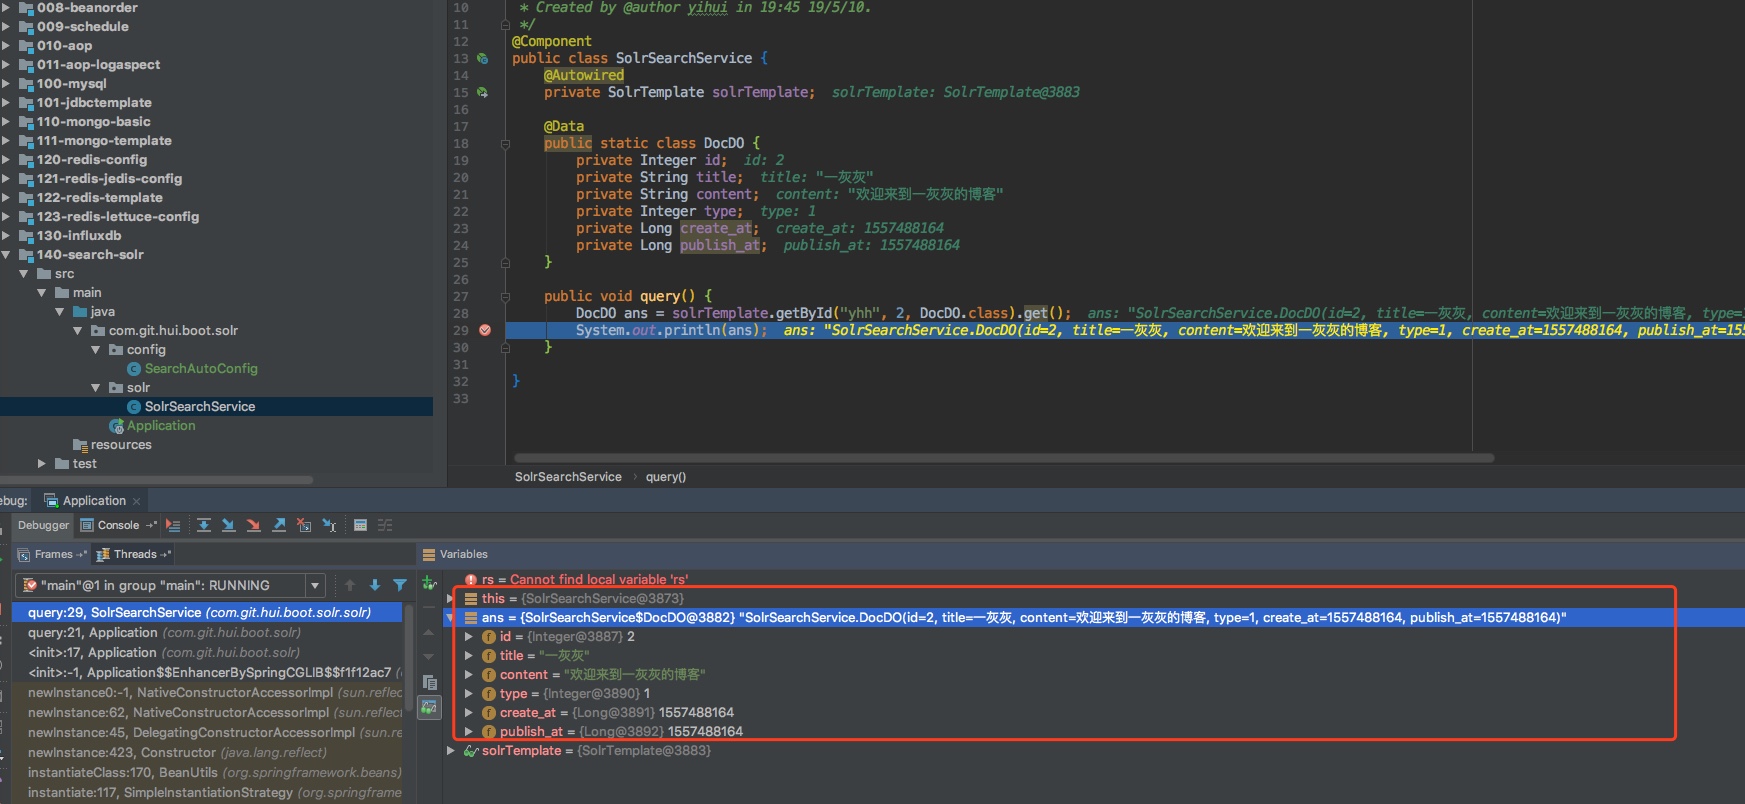This screenshot has width=1745, height=804.
Task: Expand the test folder in project tree
Action: (x=42, y=464)
